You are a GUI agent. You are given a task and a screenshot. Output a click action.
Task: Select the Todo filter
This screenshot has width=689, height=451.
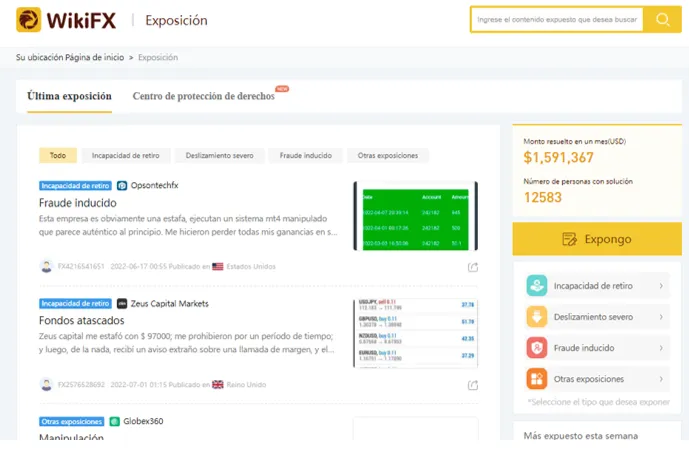58,155
